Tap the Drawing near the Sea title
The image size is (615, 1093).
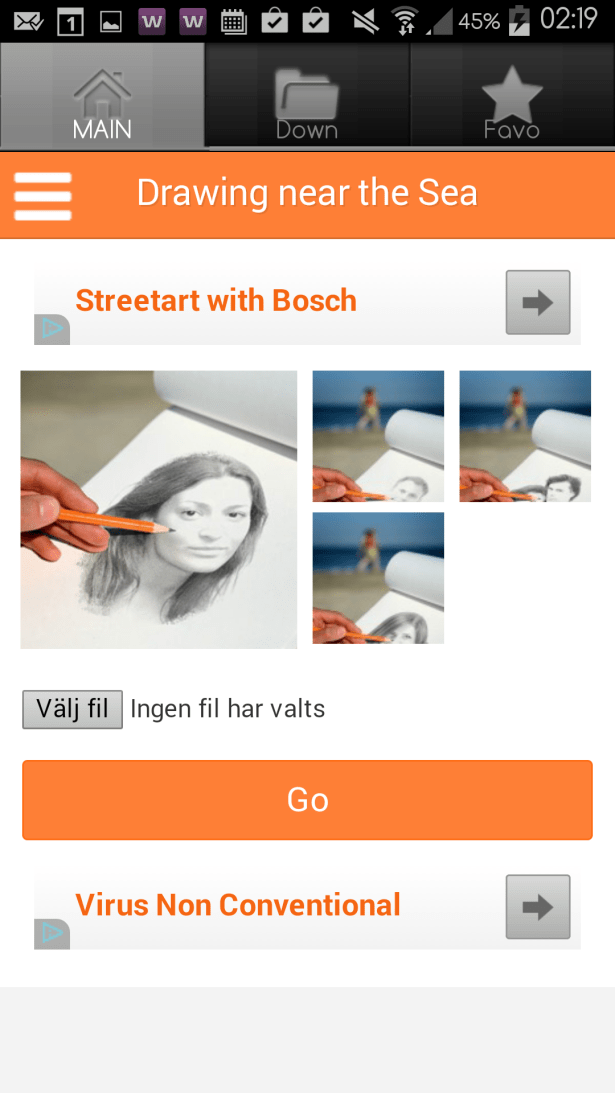(307, 193)
